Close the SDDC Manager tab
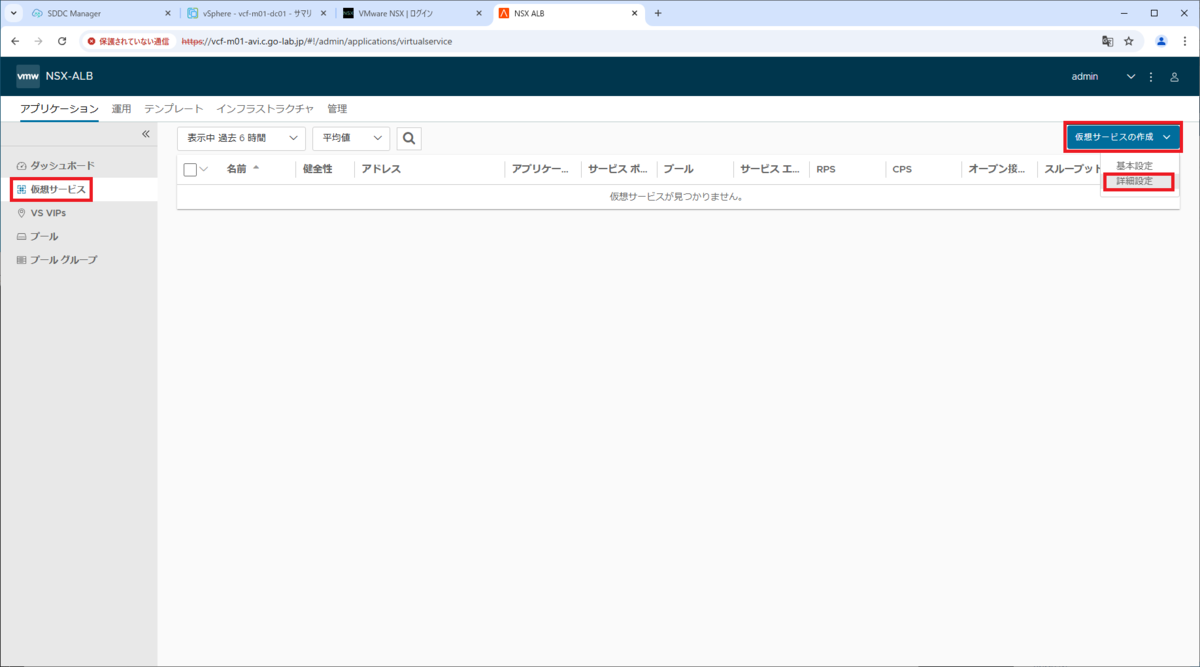Screen dimensions: 1200x667 [168, 13]
